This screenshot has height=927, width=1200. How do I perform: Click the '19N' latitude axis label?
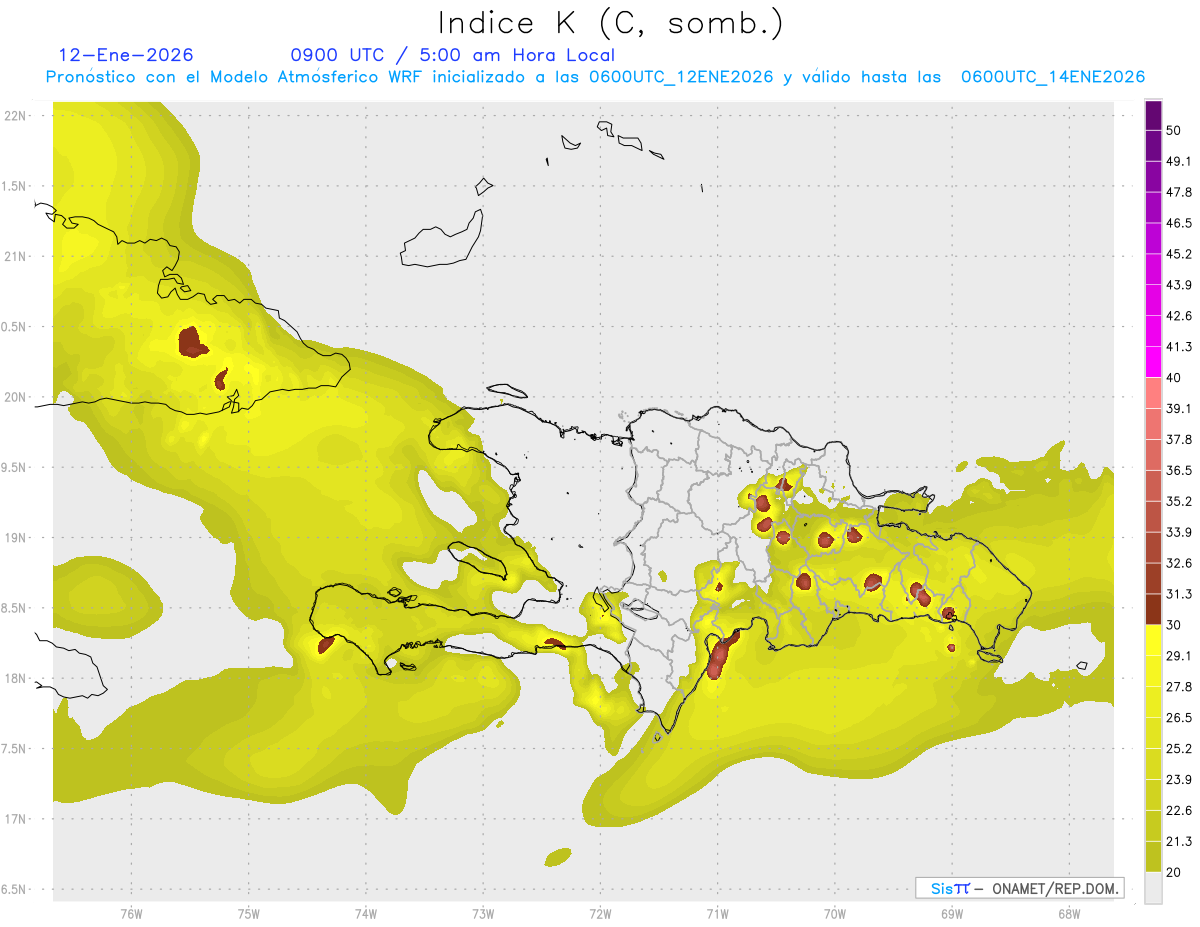(x=16, y=537)
